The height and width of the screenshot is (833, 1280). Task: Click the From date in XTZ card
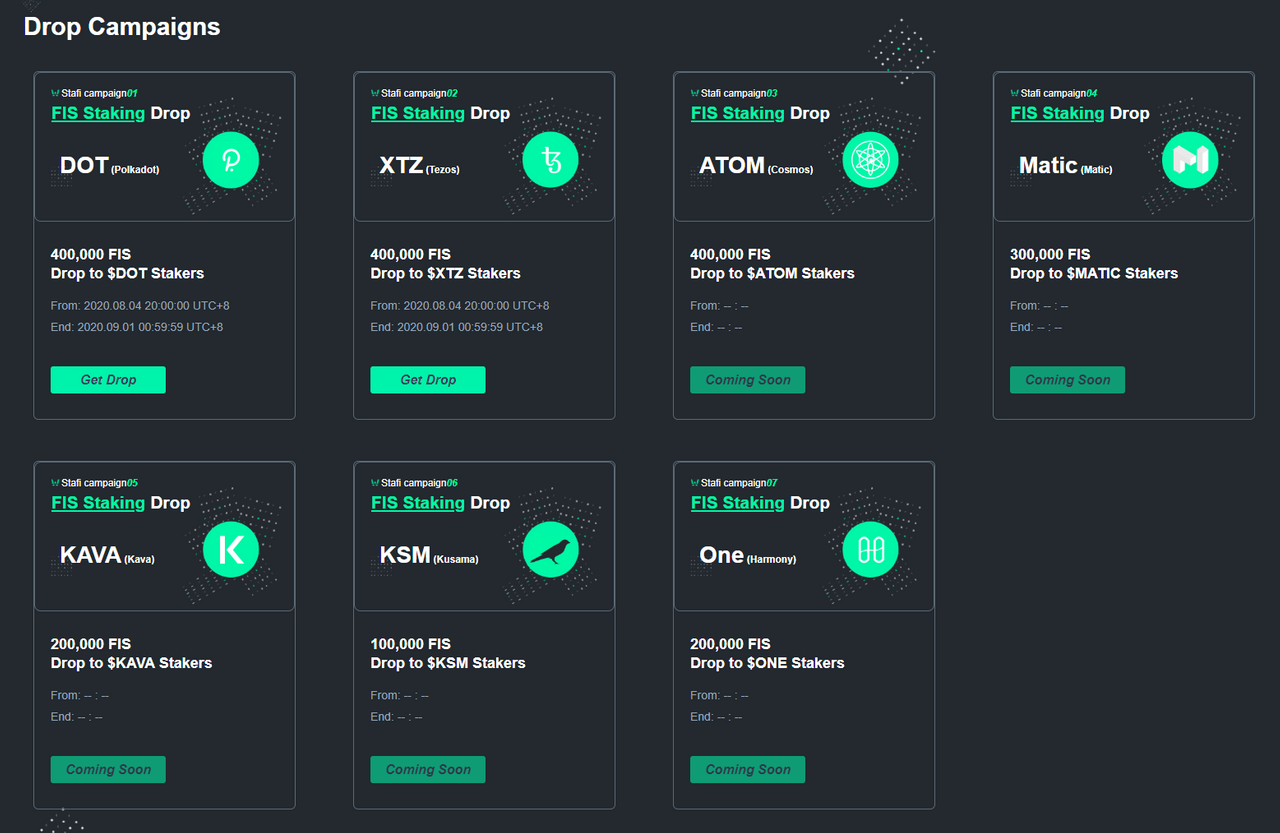460,306
